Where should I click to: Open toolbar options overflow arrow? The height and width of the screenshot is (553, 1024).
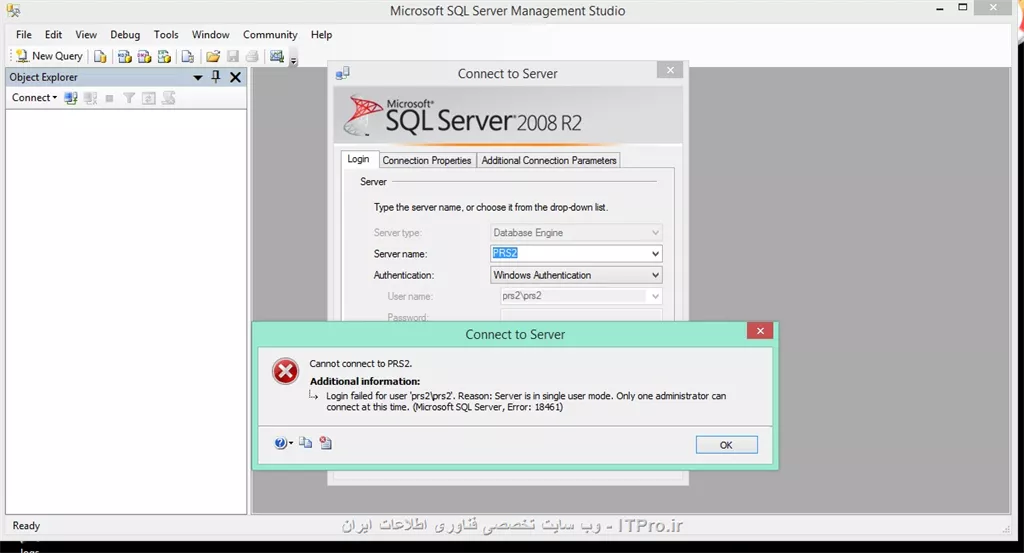[x=294, y=60]
